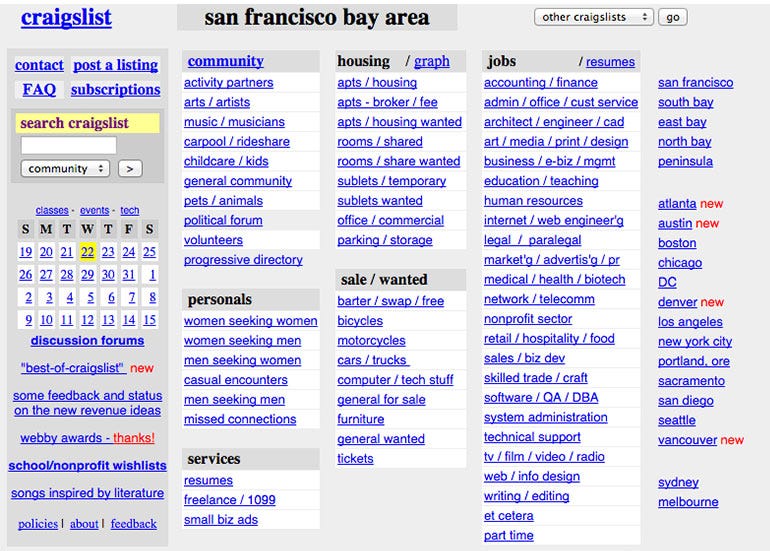
Task: Open the 'apts / housing' category
Action: click(377, 83)
